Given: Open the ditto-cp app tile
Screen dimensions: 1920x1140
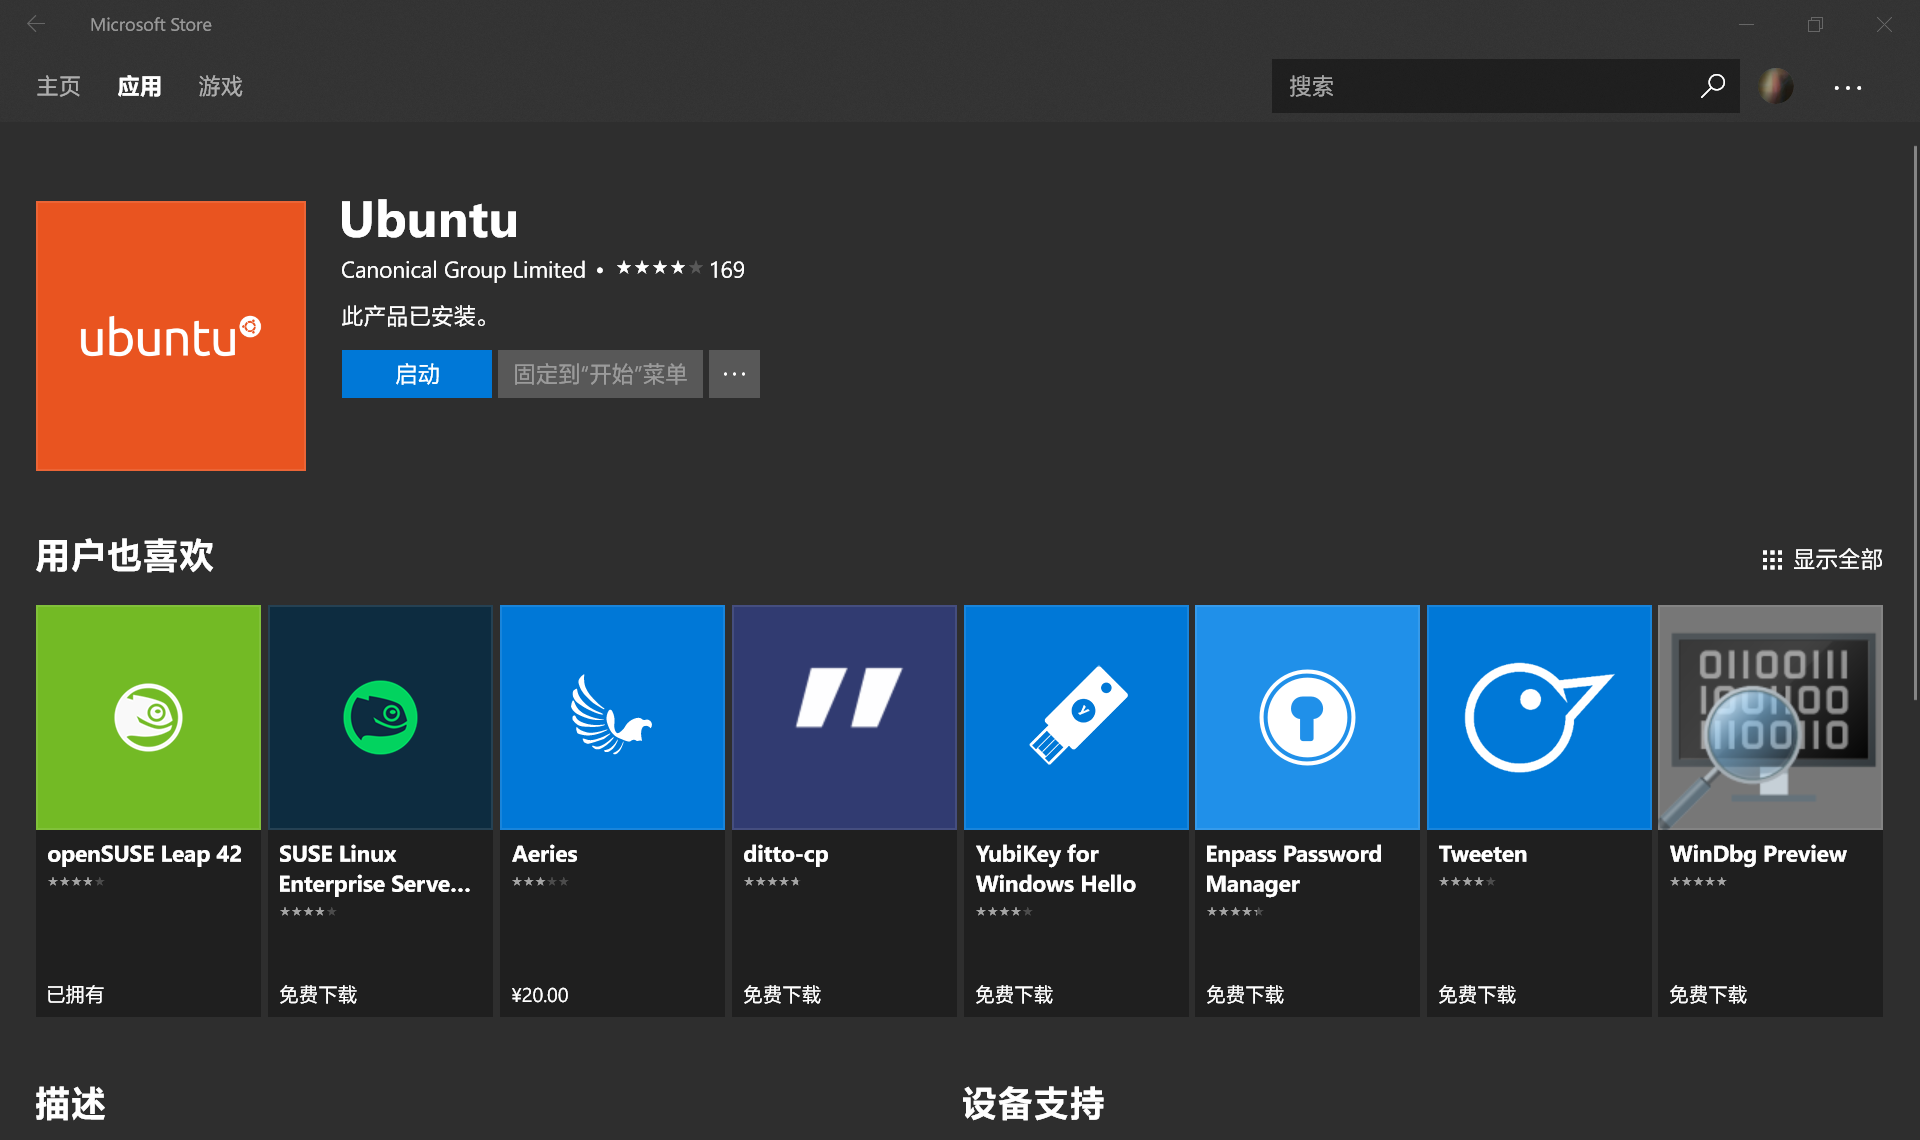Looking at the screenshot, I should click(x=844, y=717).
